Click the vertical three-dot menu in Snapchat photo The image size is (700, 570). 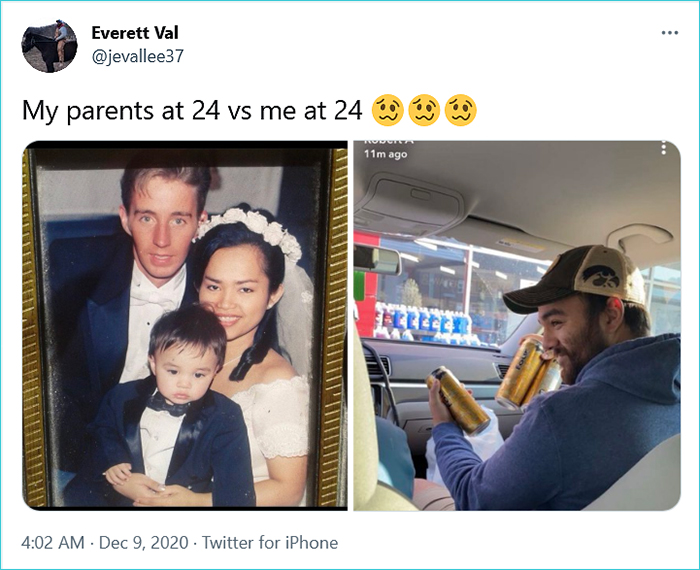coord(663,148)
